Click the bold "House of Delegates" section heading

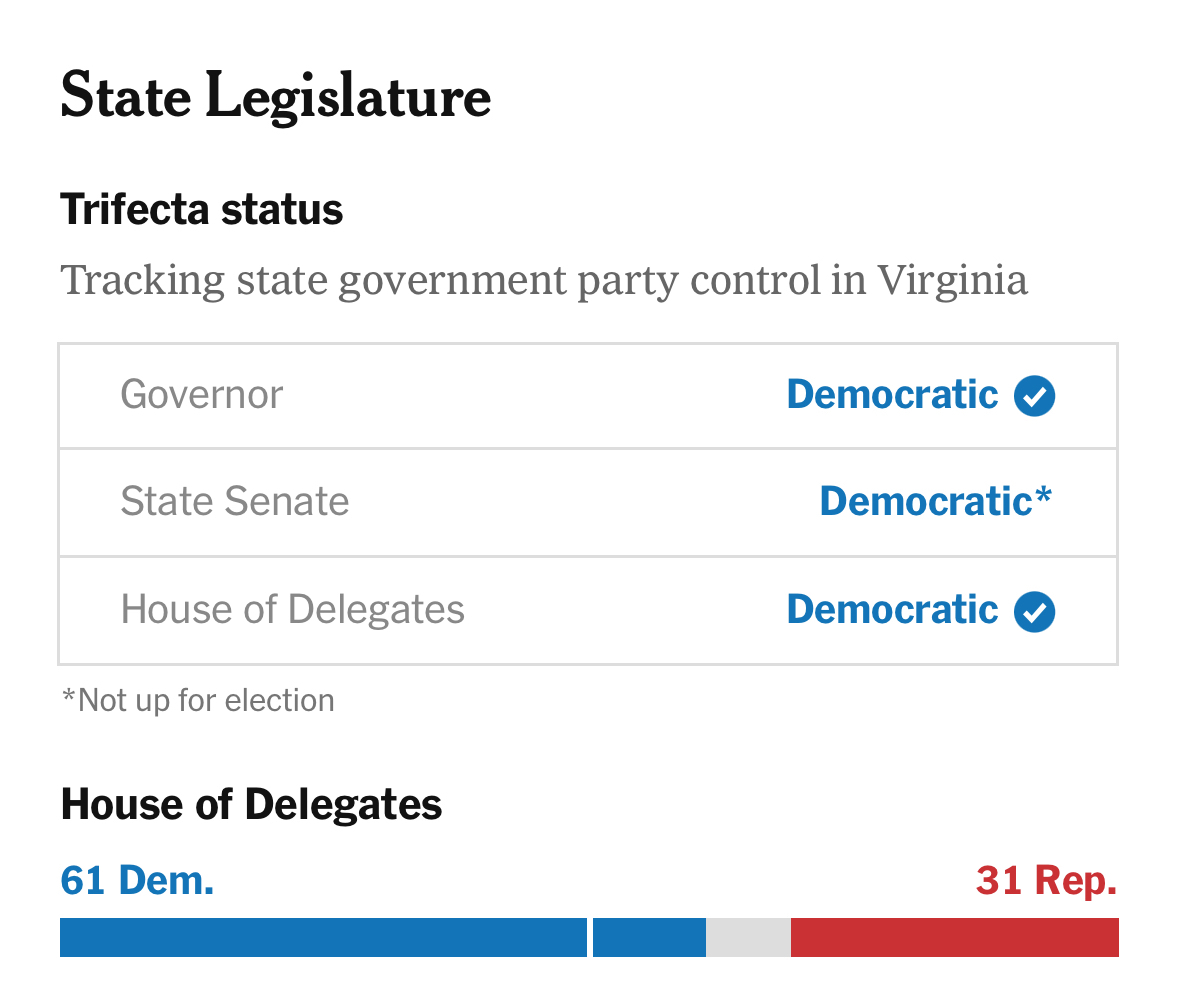(x=251, y=805)
